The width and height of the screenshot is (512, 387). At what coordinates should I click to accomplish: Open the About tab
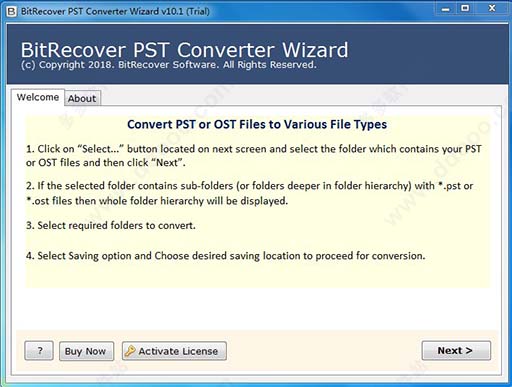pos(82,98)
